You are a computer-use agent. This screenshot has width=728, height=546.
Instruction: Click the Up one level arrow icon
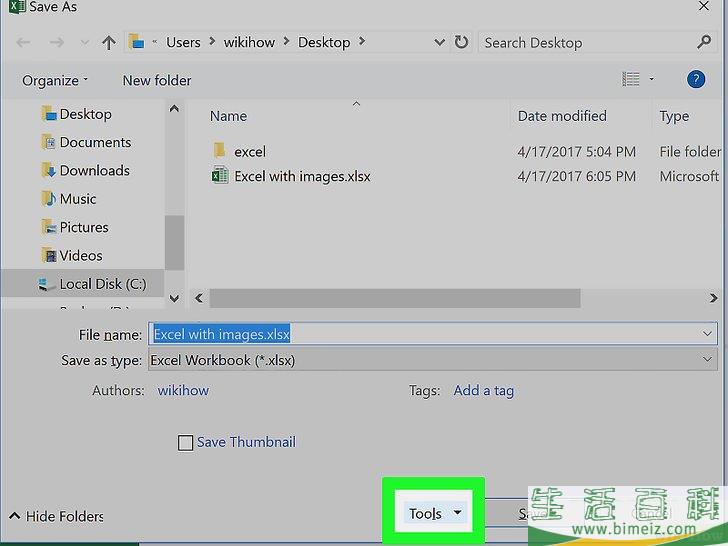109,42
